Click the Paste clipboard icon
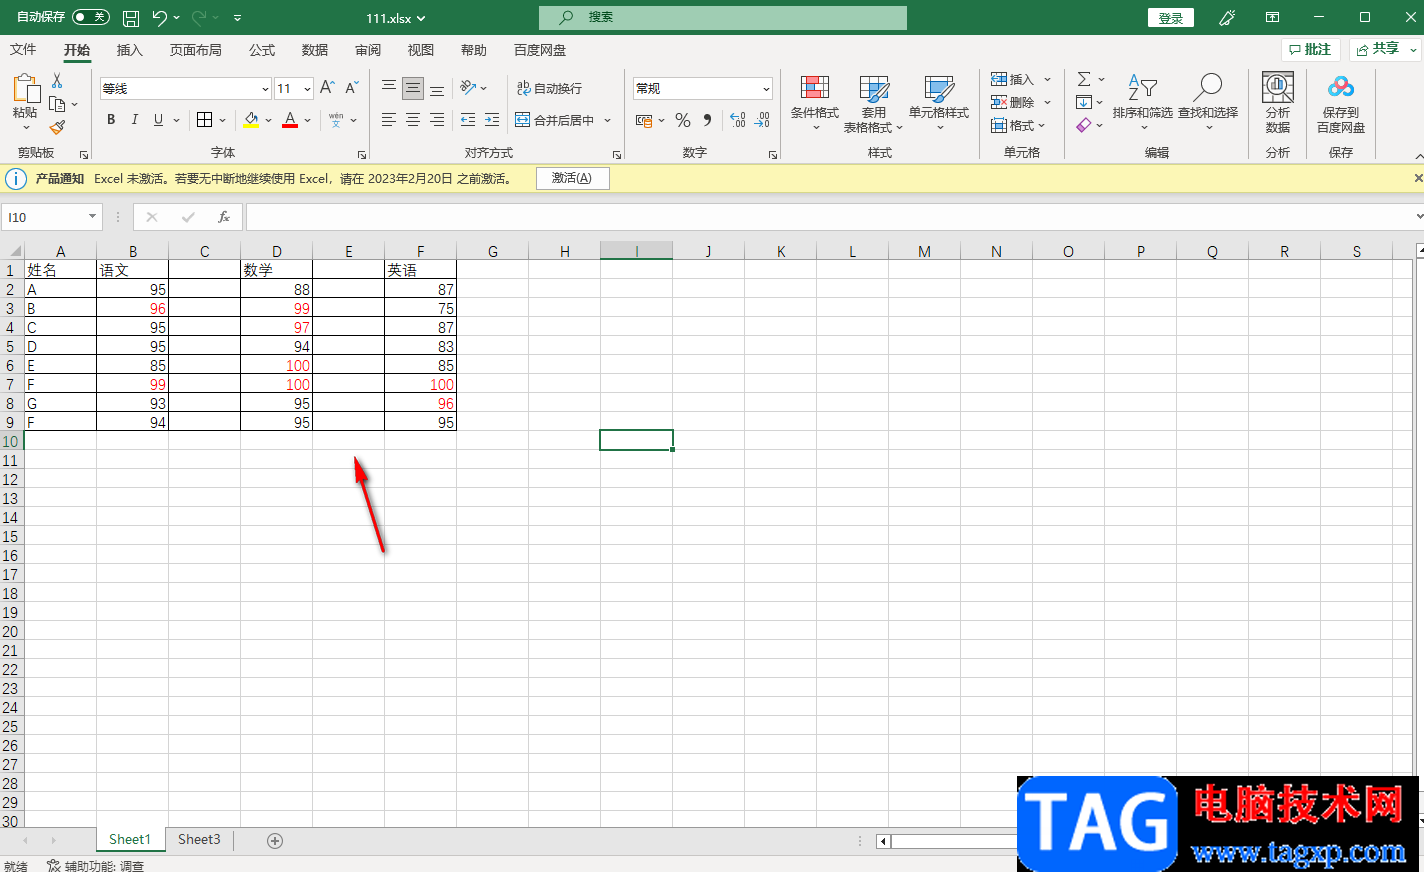1424x872 pixels. click(25, 90)
